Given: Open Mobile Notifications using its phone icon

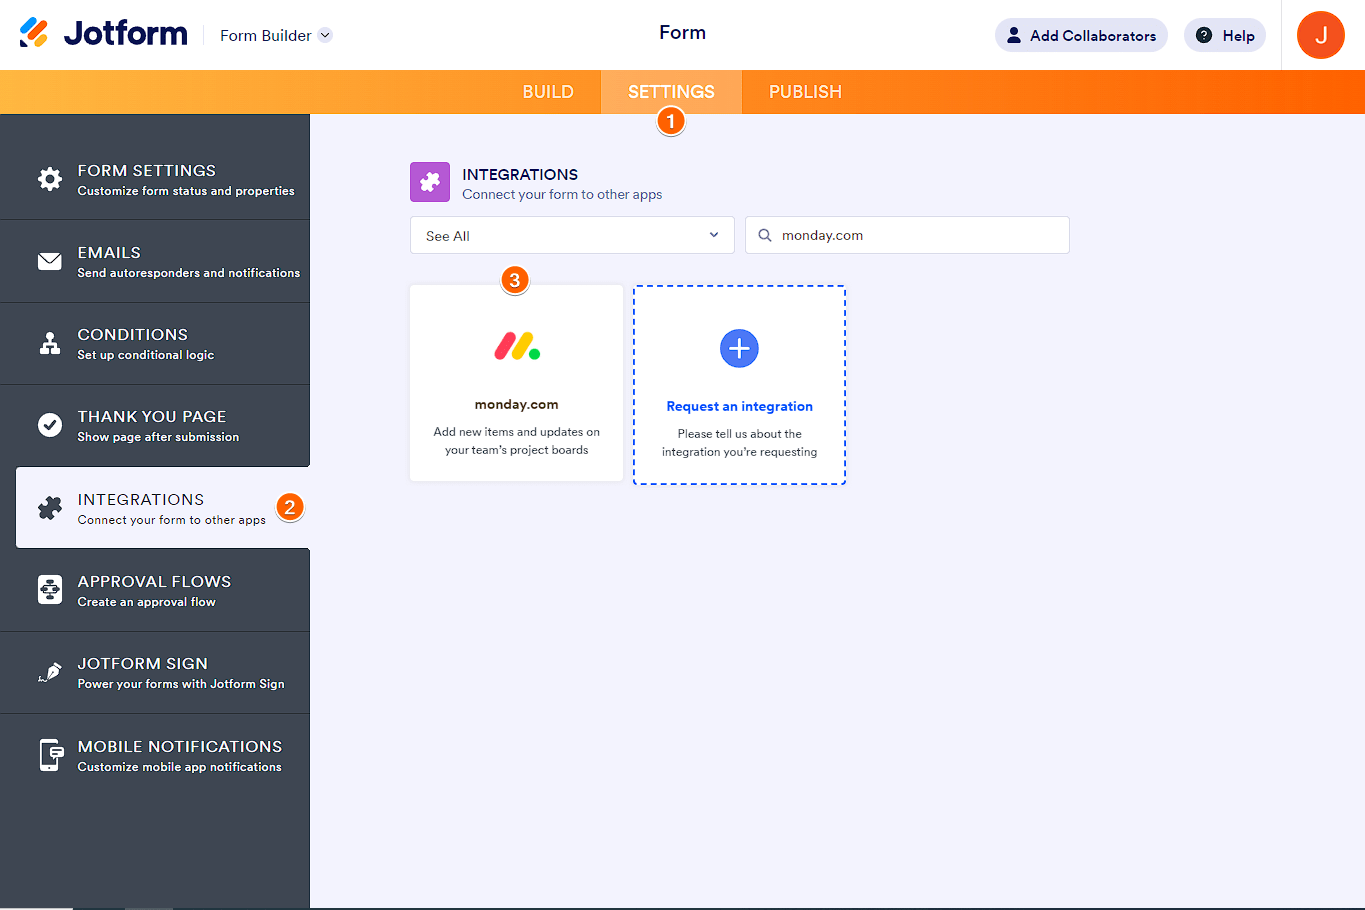Looking at the screenshot, I should point(50,754).
